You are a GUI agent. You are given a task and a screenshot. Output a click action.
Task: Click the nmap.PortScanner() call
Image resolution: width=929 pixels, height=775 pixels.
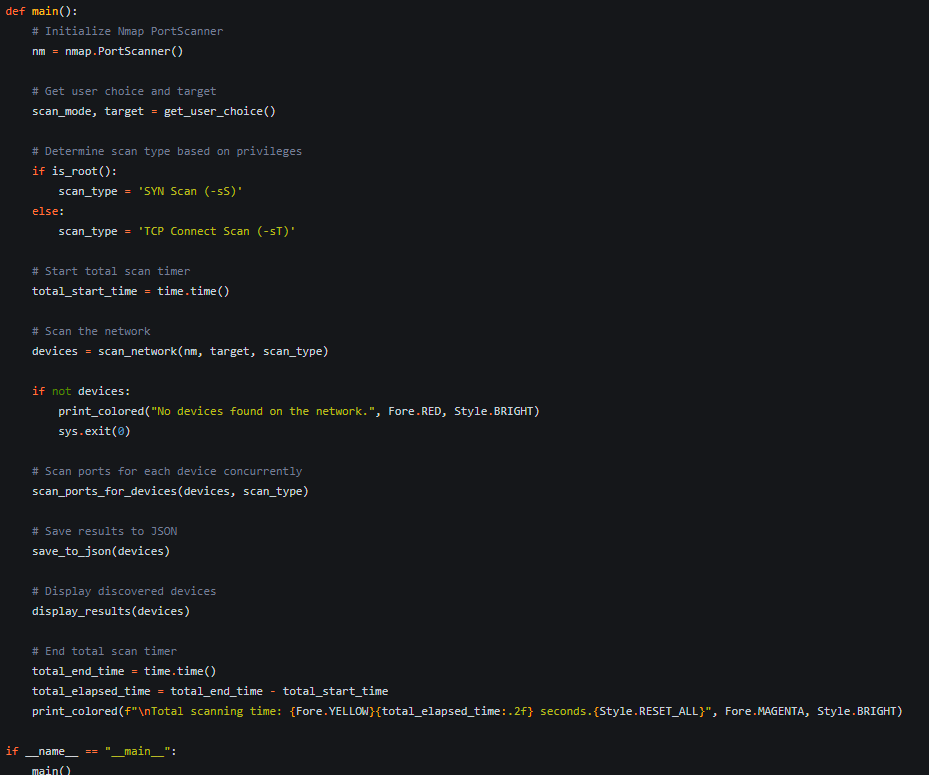click(x=124, y=52)
